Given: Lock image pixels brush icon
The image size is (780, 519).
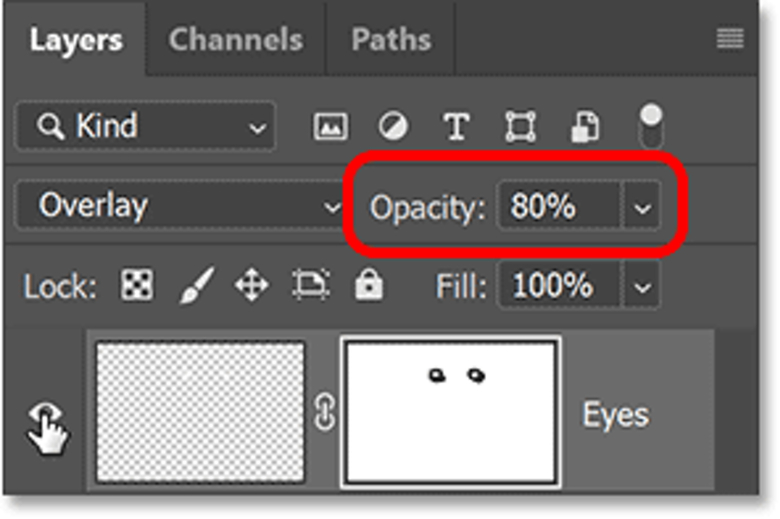Looking at the screenshot, I should (196, 285).
